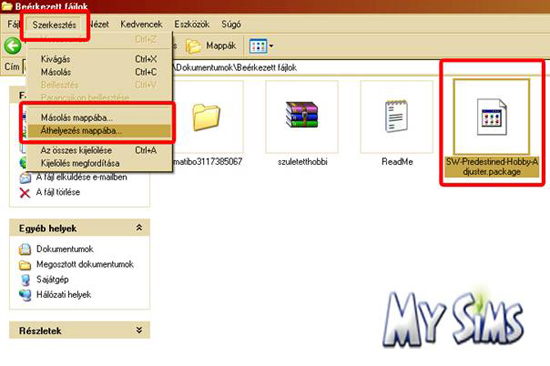Screen dimensions: 550x366
Task: Choose Másolás from the menu
Action: tap(99, 72)
